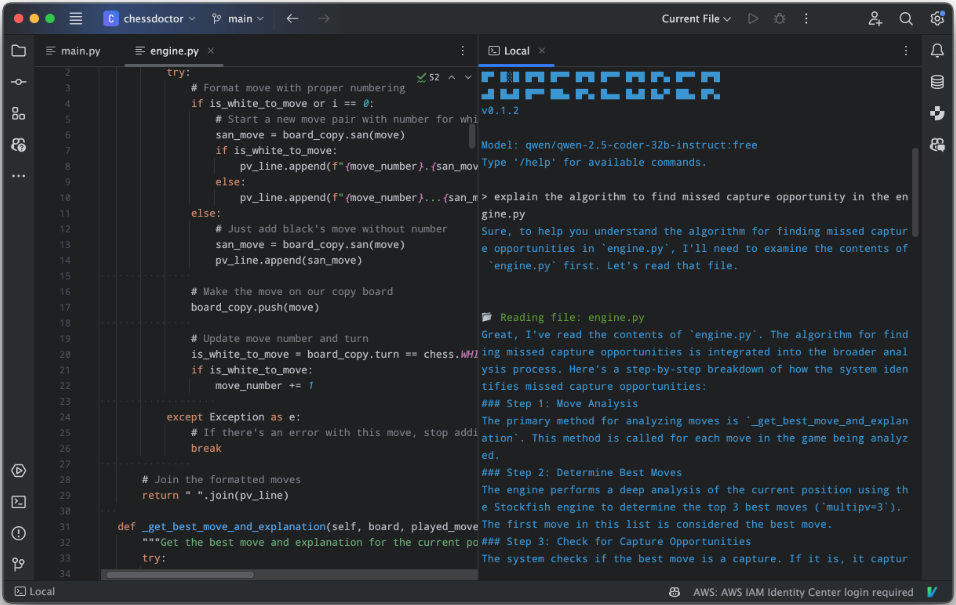The image size is (956, 605).
Task: Click the Model qwen-2.5-coder line
Action: [619, 145]
